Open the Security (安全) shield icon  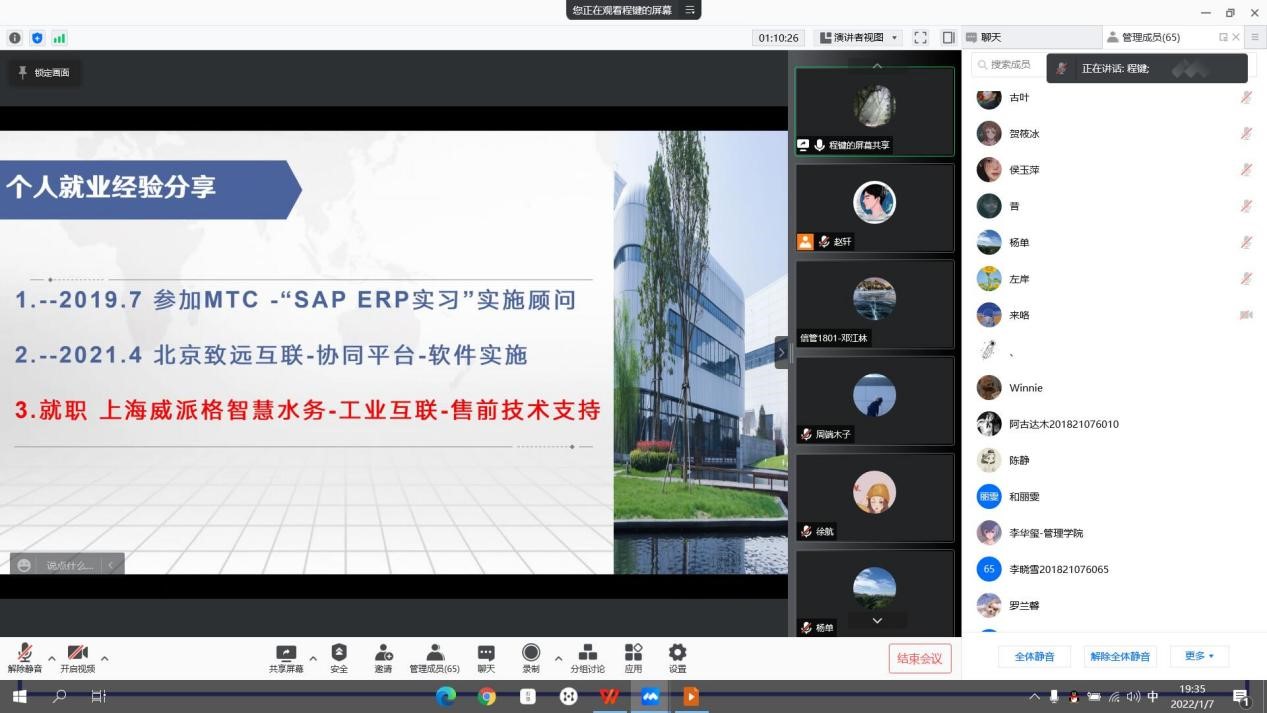(339, 657)
